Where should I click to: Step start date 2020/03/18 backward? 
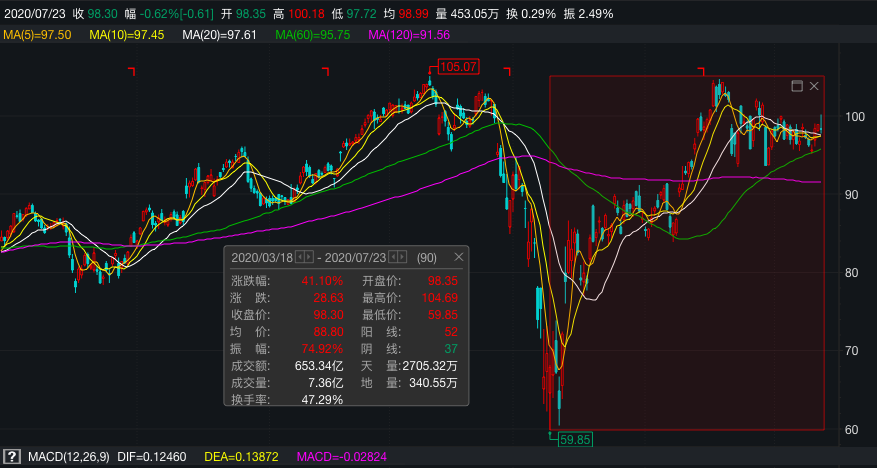[300, 257]
